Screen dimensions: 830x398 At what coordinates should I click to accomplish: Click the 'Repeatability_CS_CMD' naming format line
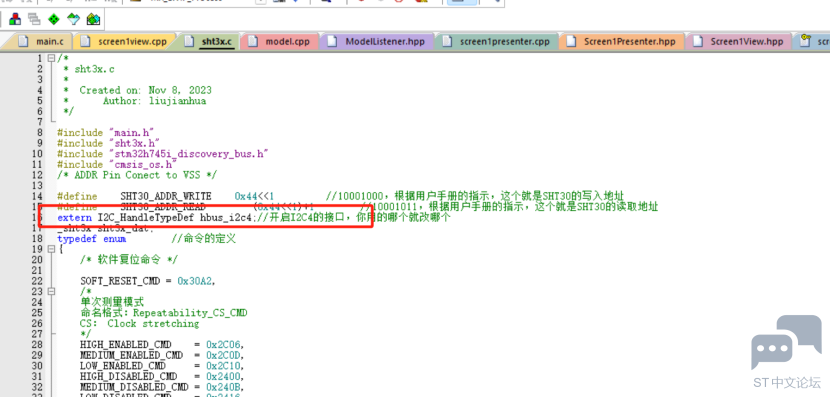(x=164, y=313)
